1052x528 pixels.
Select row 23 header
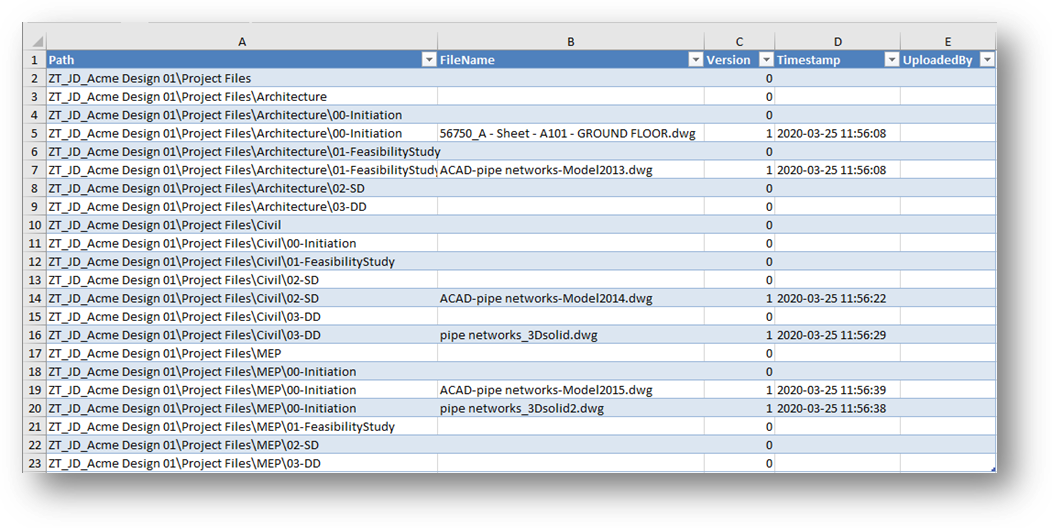point(34,464)
